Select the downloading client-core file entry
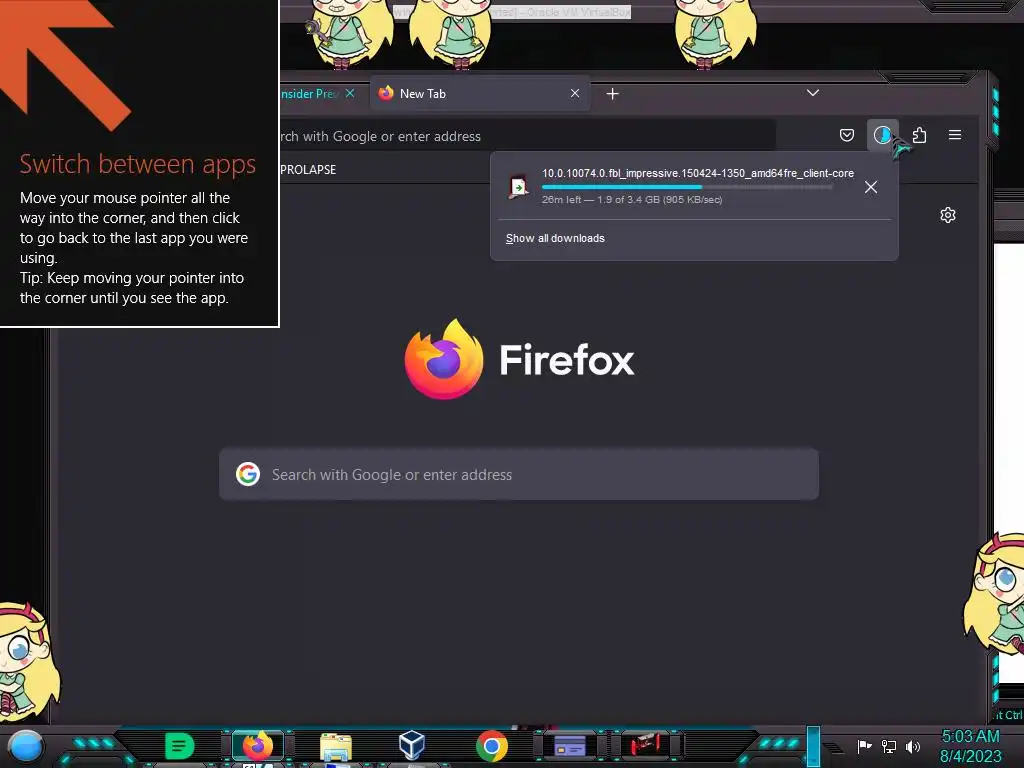The width and height of the screenshot is (1024, 768). [677, 187]
